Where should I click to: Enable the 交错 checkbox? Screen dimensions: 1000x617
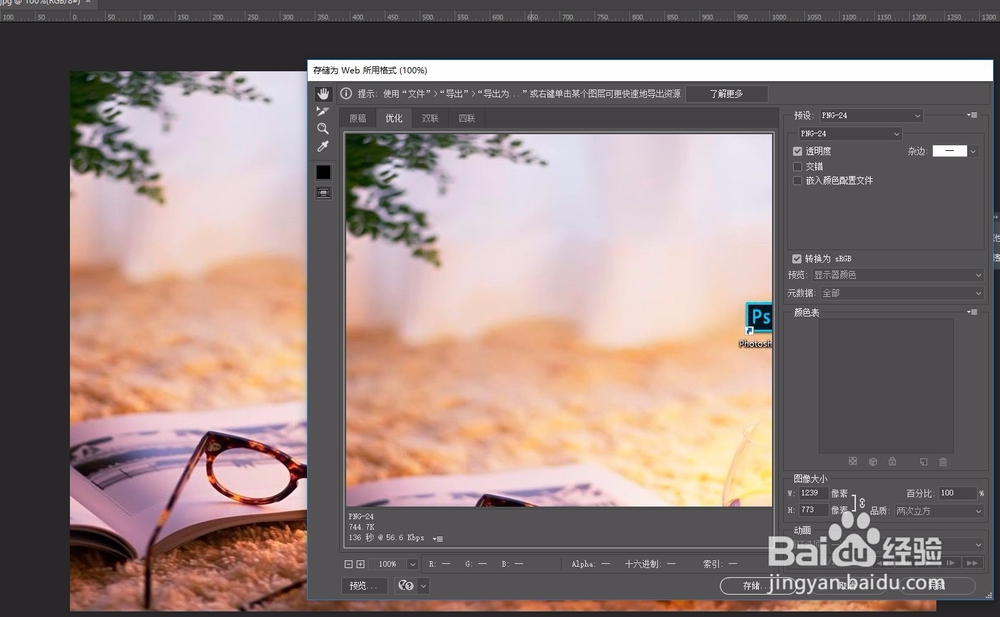point(797,167)
